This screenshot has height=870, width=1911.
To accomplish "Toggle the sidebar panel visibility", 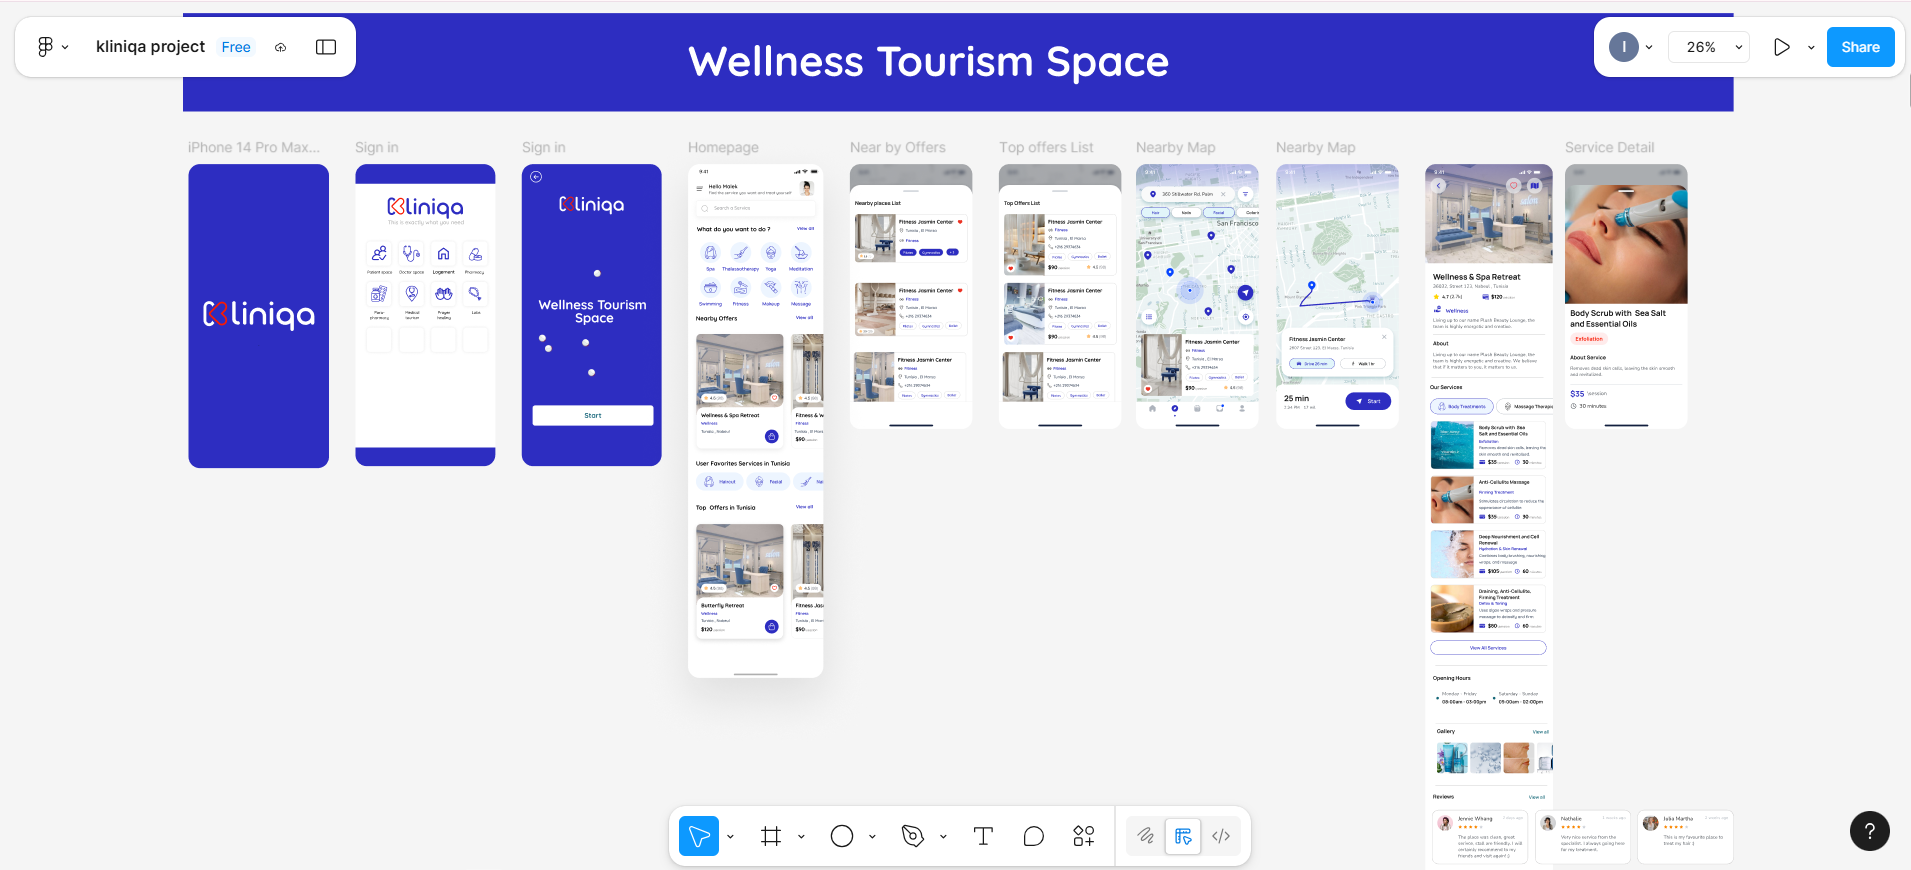I will (x=326, y=47).
